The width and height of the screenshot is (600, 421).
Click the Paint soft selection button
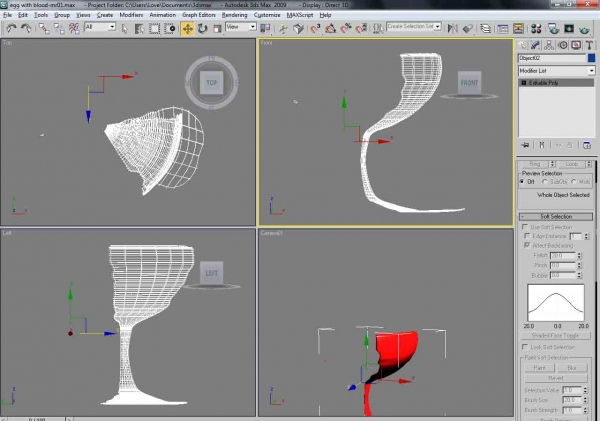click(x=539, y=368)
